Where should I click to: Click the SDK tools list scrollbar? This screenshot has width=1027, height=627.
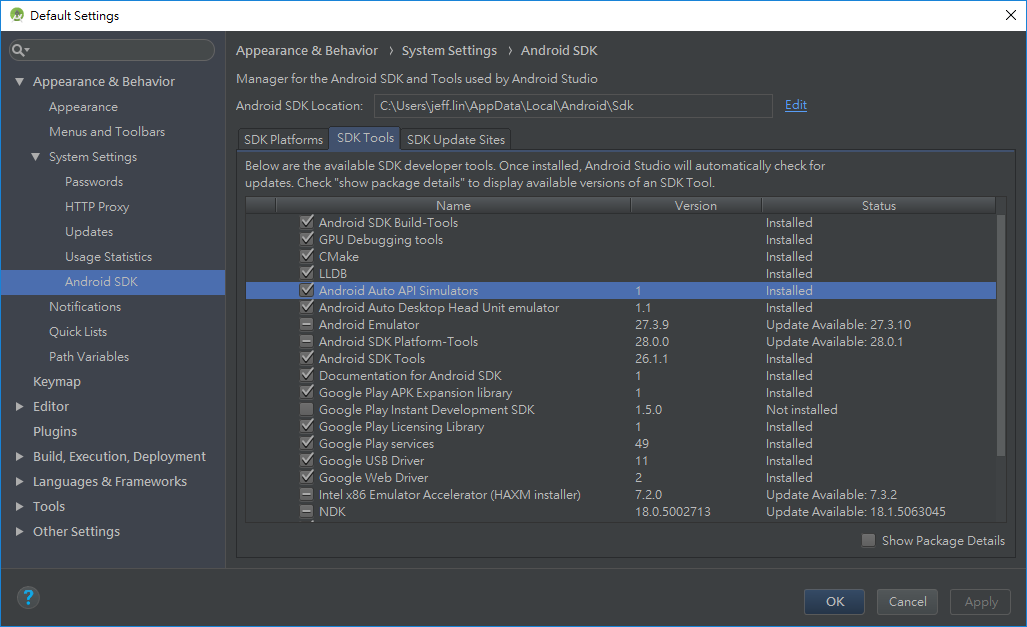(1001, 335)
